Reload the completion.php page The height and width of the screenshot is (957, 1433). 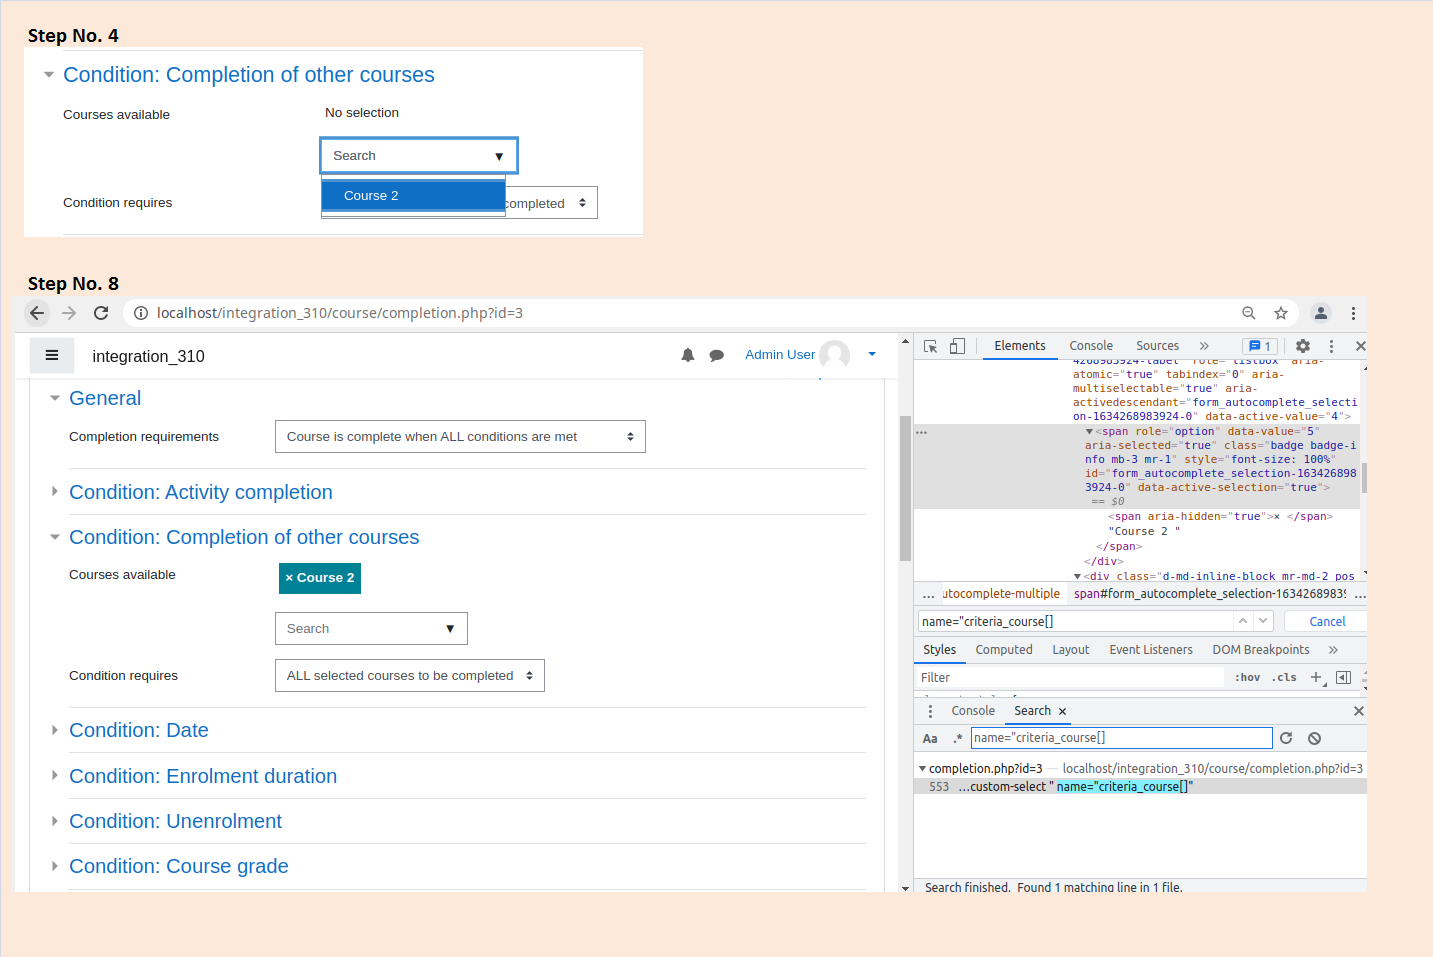point(101,313)
